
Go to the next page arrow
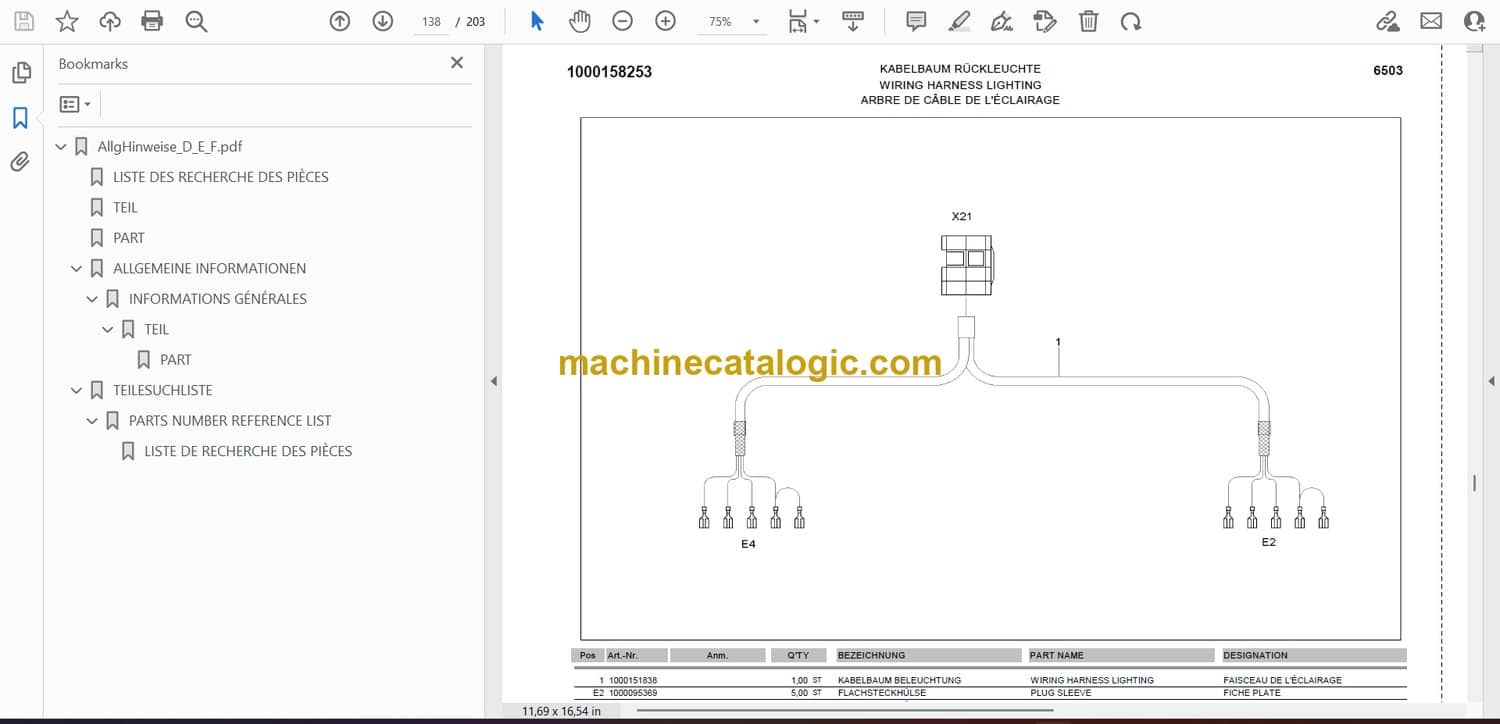point(382,21)
